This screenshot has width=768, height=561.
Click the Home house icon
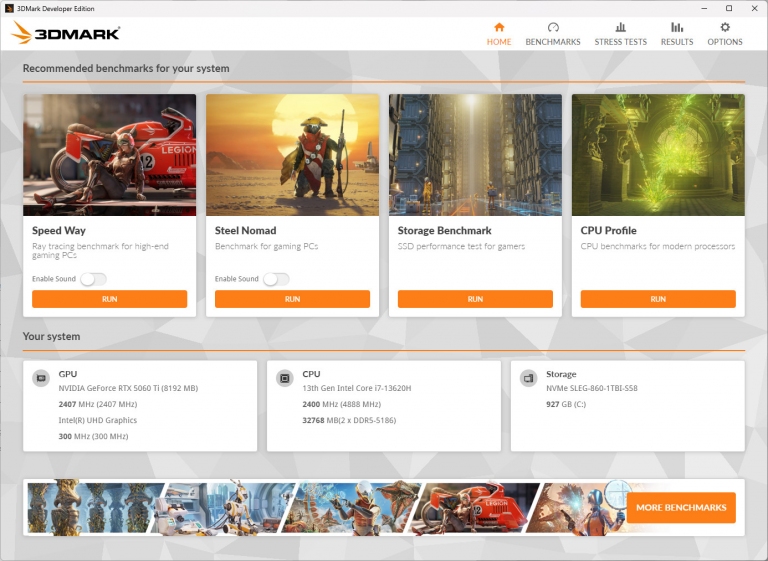tap(499, 27)
